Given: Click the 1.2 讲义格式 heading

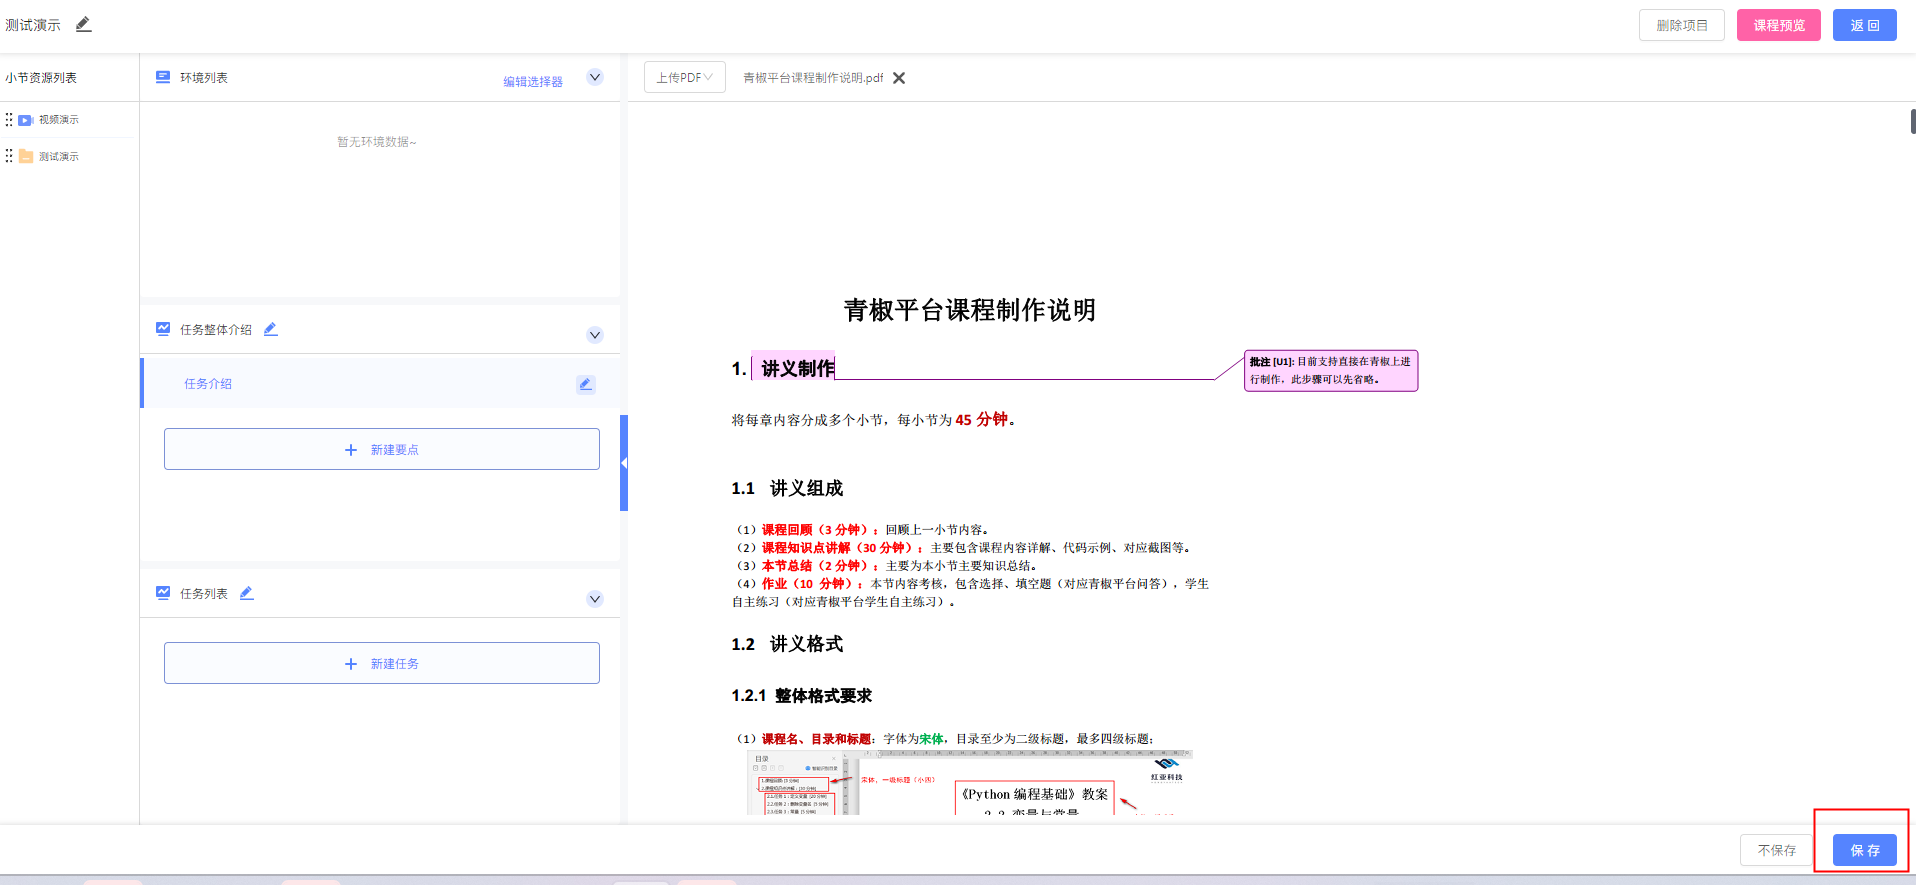Looking at the screenshot, I should 787,644.
